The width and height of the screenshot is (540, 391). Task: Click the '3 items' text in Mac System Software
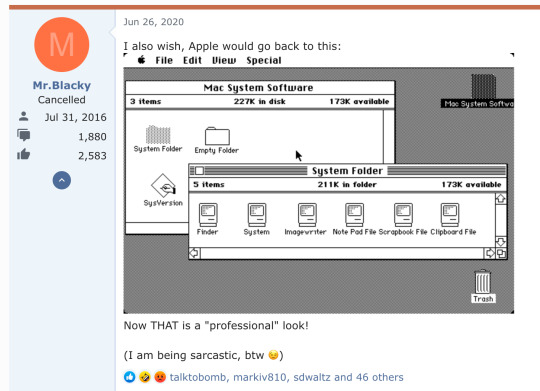pyautogui.click(x=146, y=101)
